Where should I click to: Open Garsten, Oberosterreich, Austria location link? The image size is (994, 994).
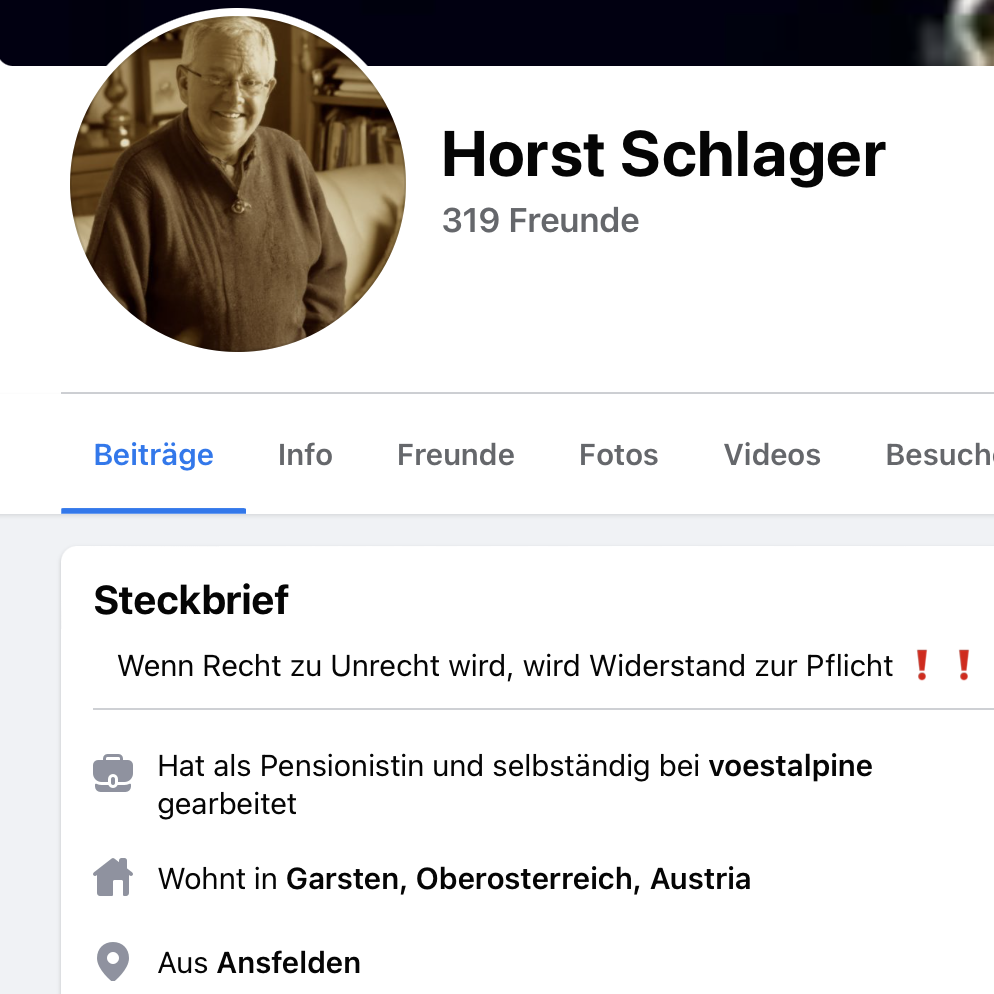click(x=519, y=879)
